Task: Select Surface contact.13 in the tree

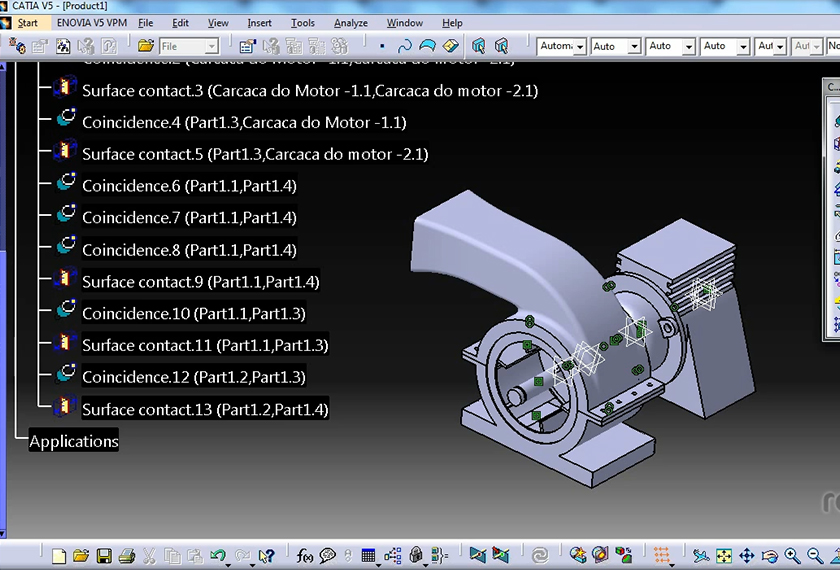Action: click(204, 409)
